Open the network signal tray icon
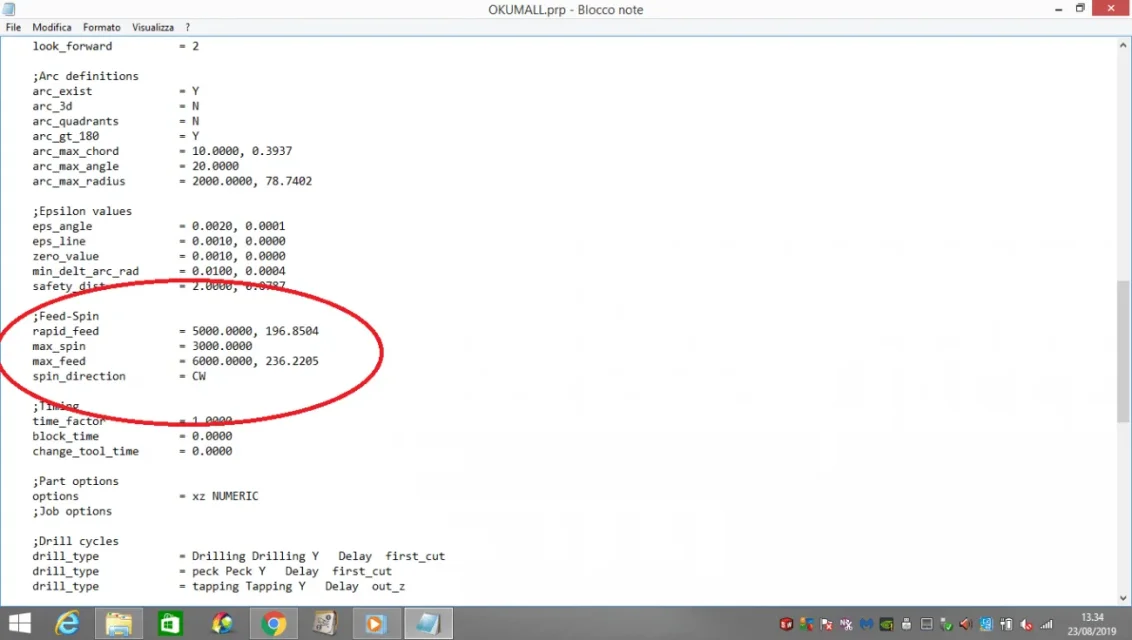1132x640 pixels. point(1047,625)
